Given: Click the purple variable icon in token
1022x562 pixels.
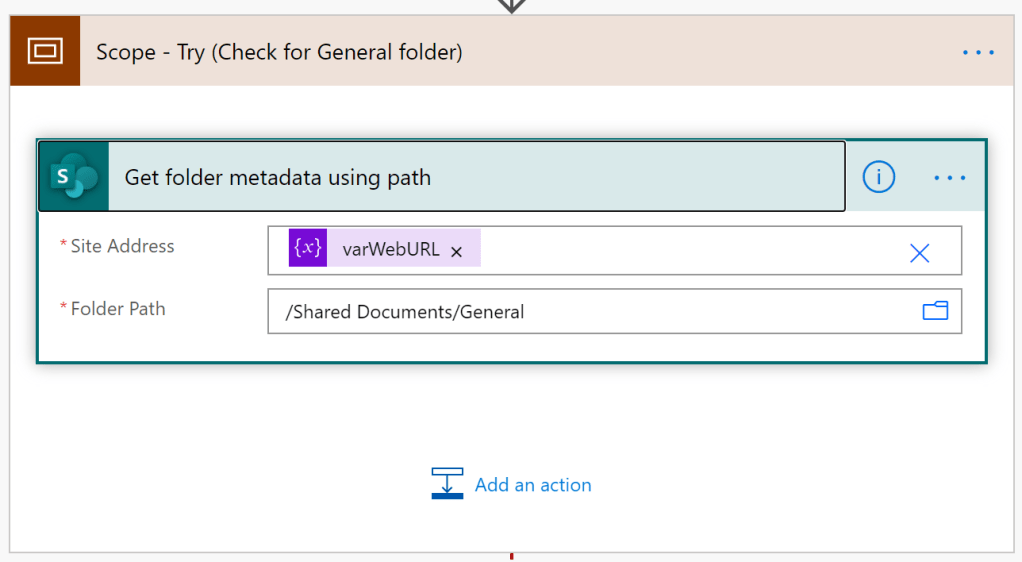Looking at the screenshot, I should [308, 249].
